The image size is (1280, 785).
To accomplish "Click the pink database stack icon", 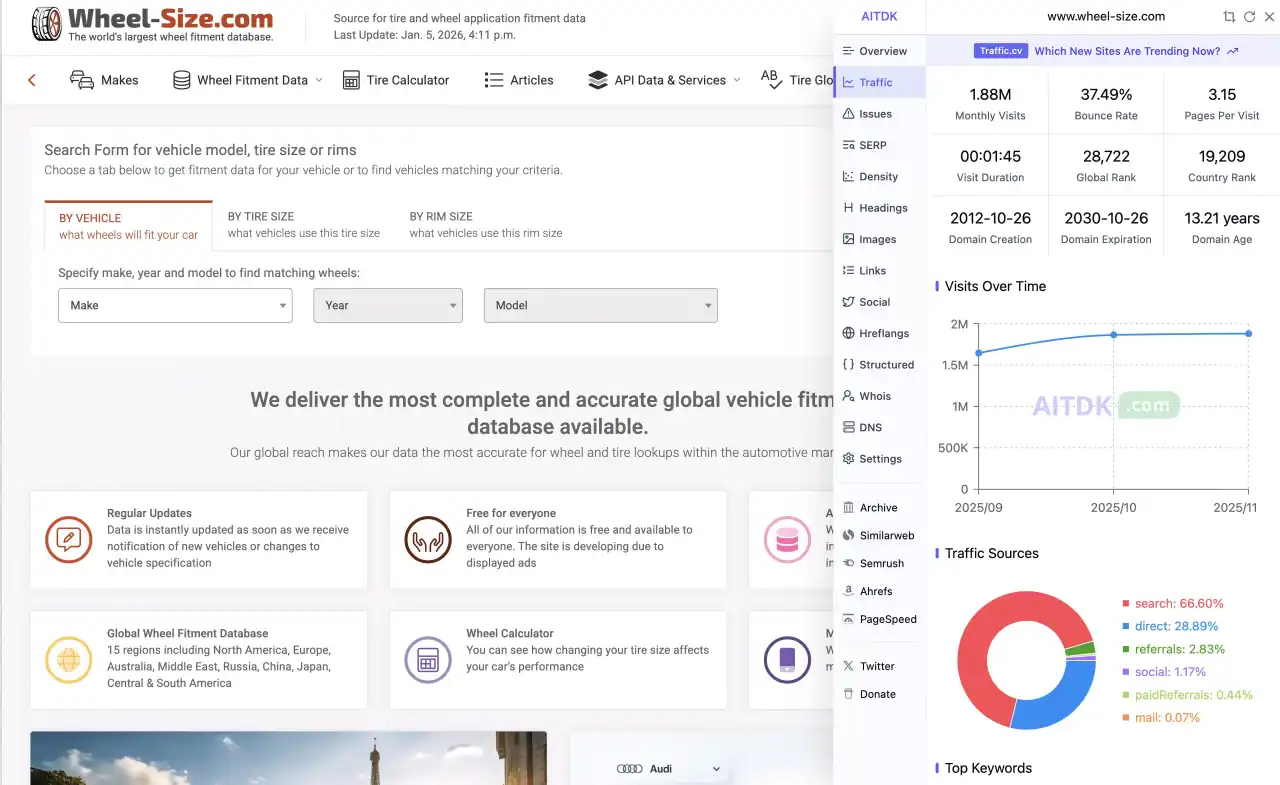I will 787,540.
